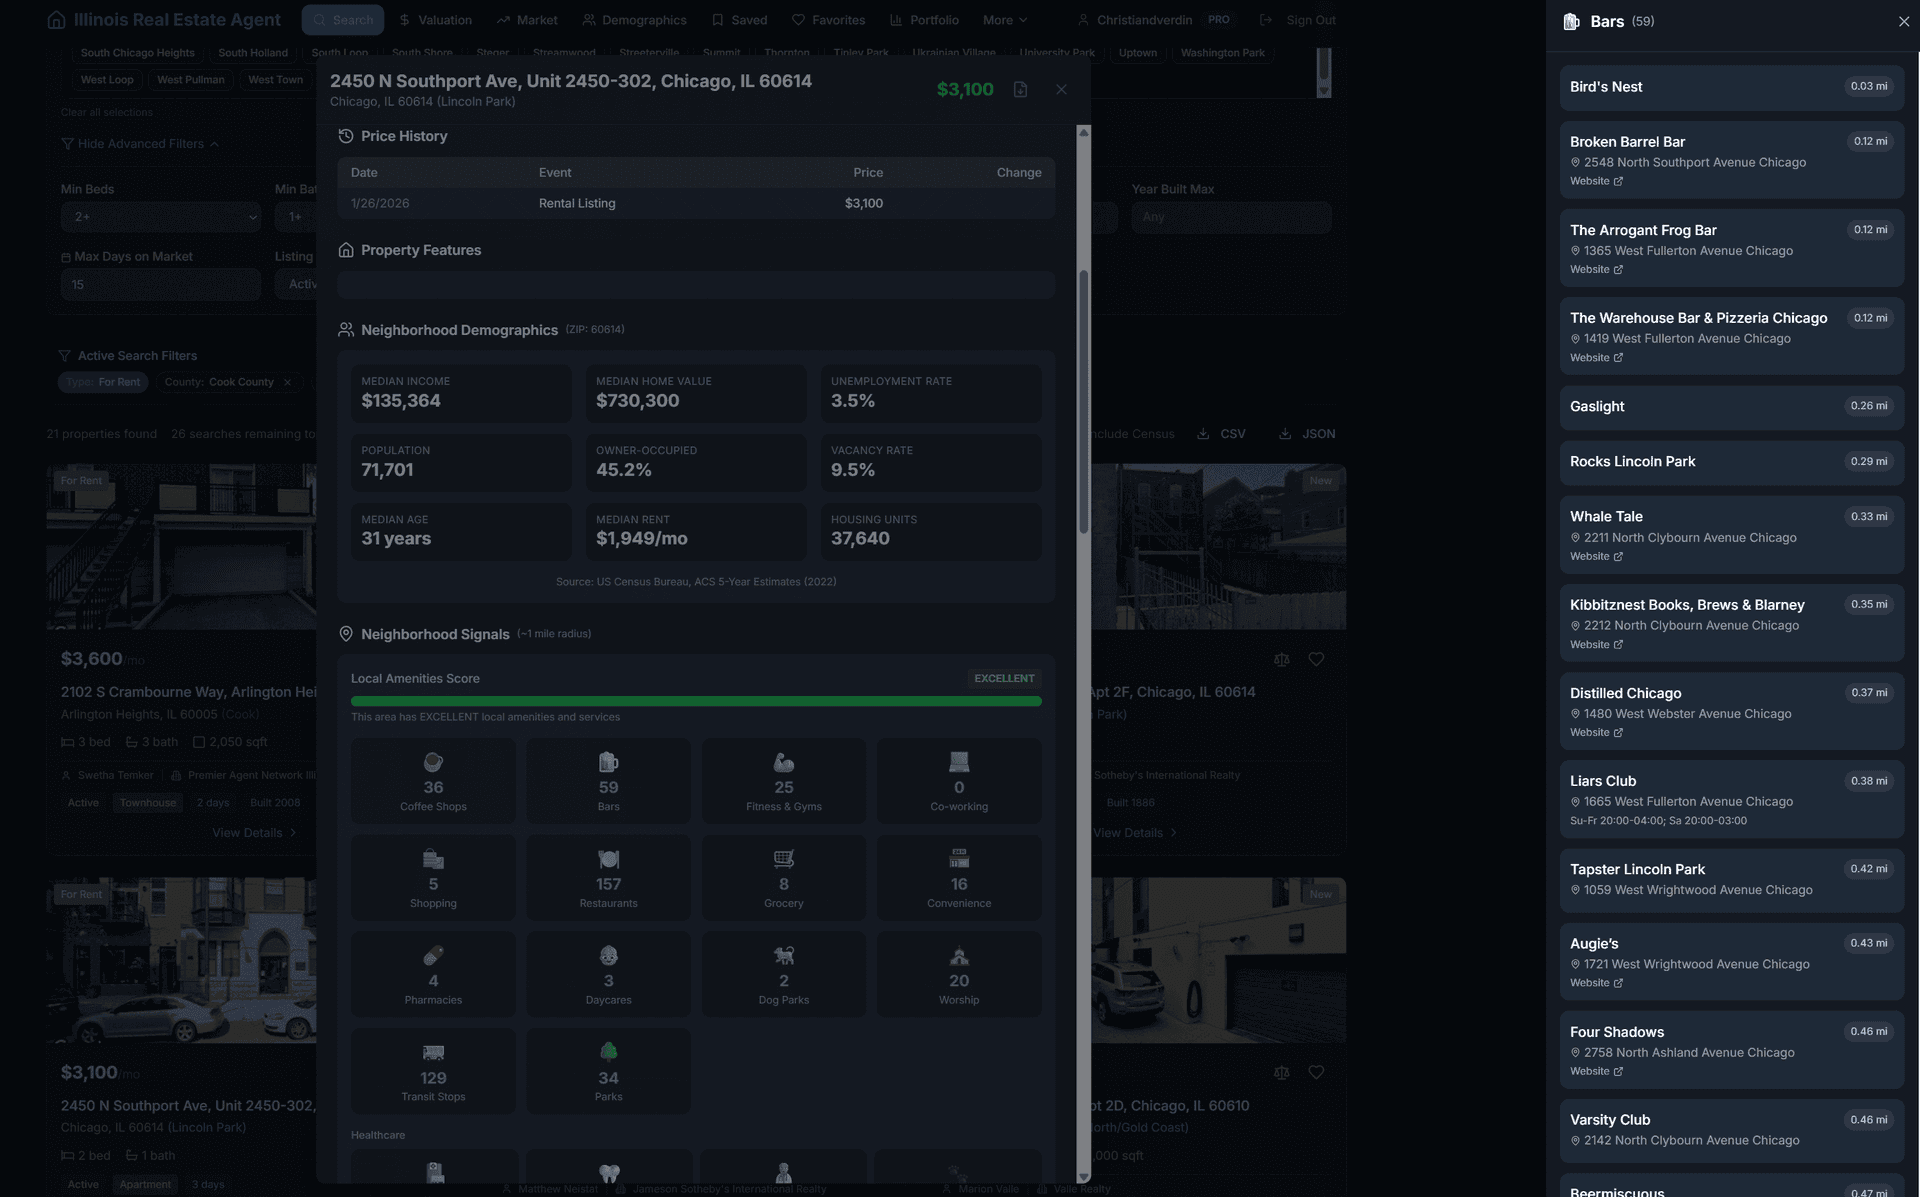Favorite the Chicago 60614 listing heart
The height and width of the screenshot is (1197, 1920).
(1316, 660)
